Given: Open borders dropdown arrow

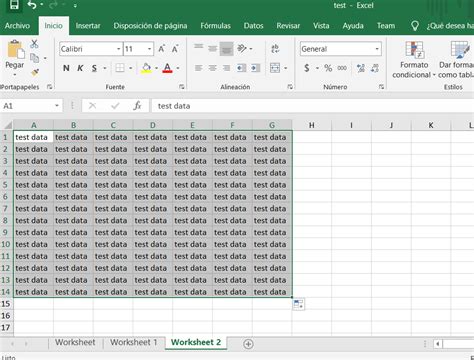Looking at the screenshot, I should click(130, 68).
